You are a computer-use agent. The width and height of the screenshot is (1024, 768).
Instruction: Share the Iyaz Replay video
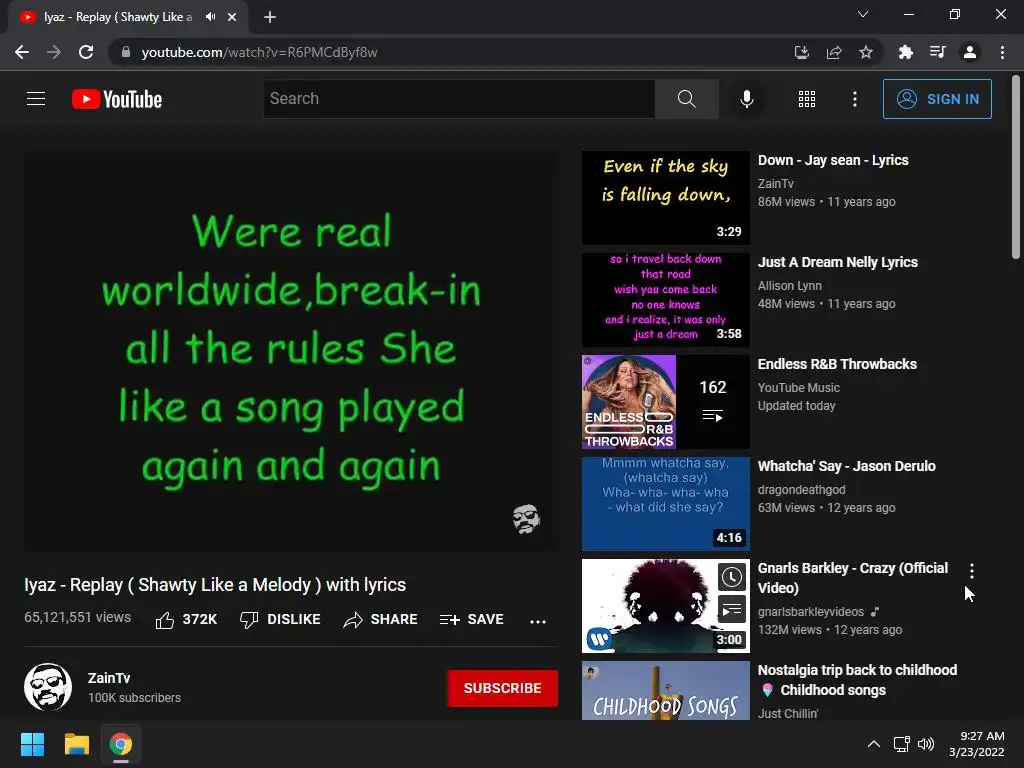click(380, 619)
